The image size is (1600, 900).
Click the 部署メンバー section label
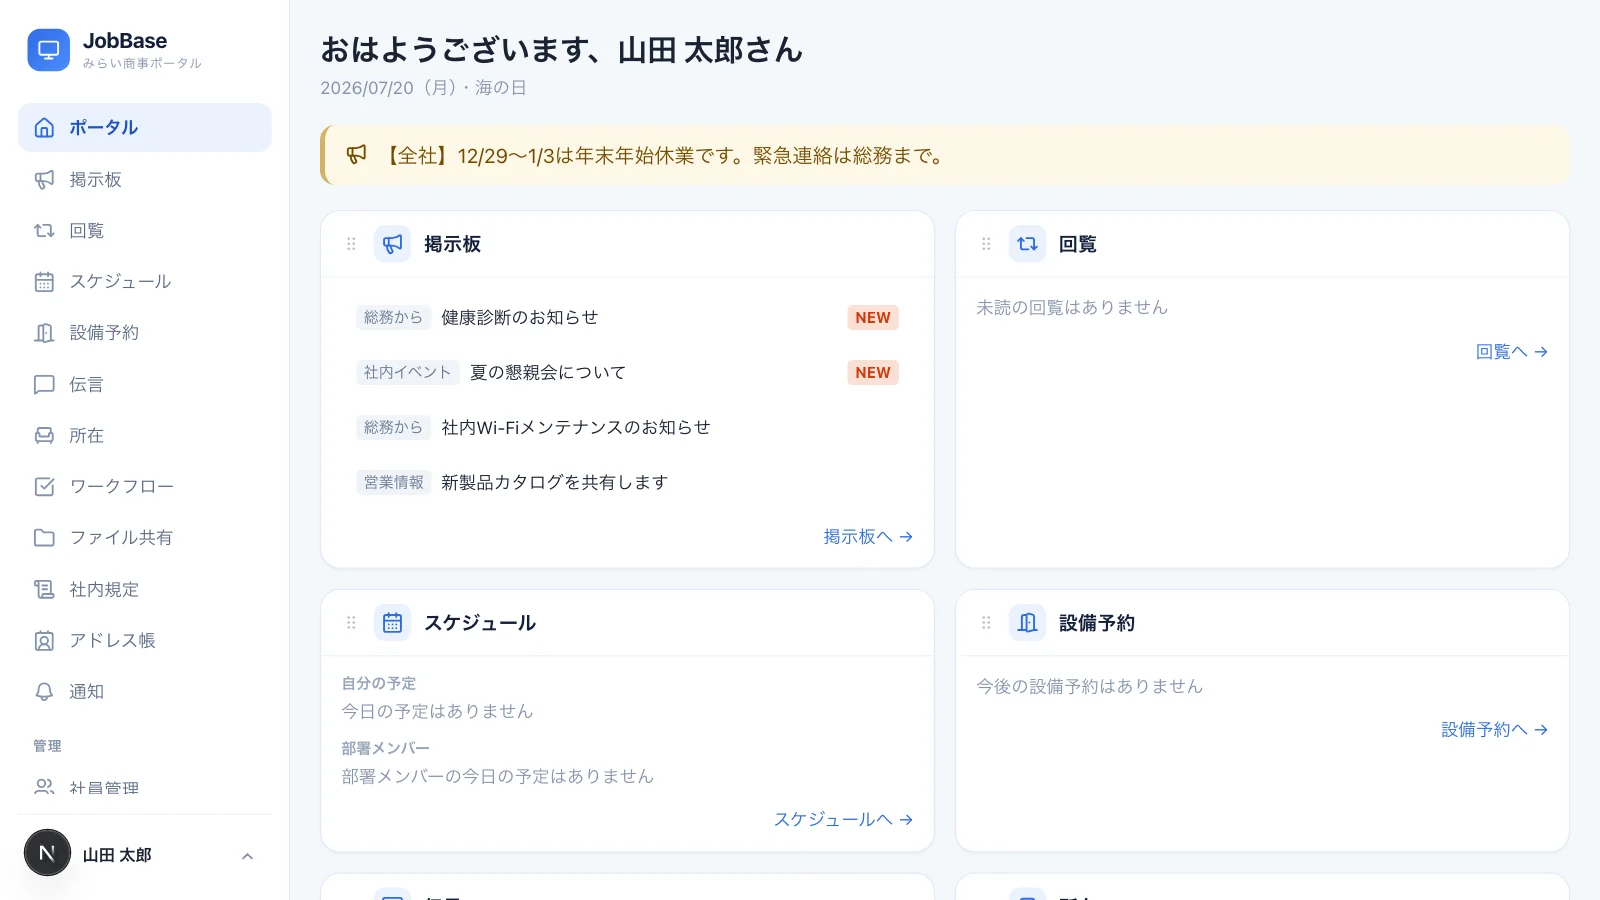[386, 749]
